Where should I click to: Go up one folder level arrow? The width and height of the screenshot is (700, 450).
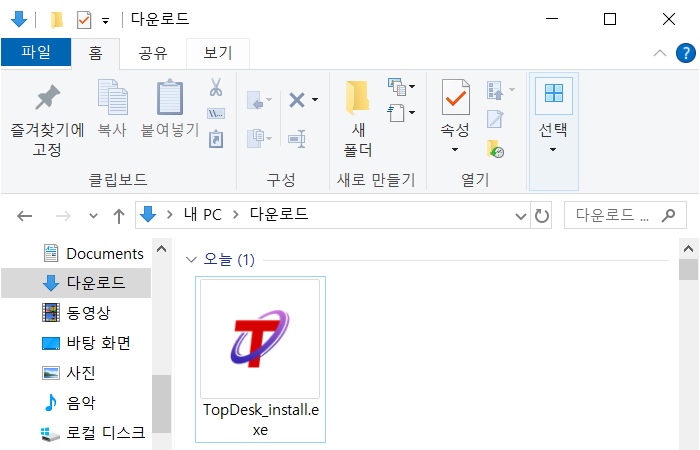[119, 216]
